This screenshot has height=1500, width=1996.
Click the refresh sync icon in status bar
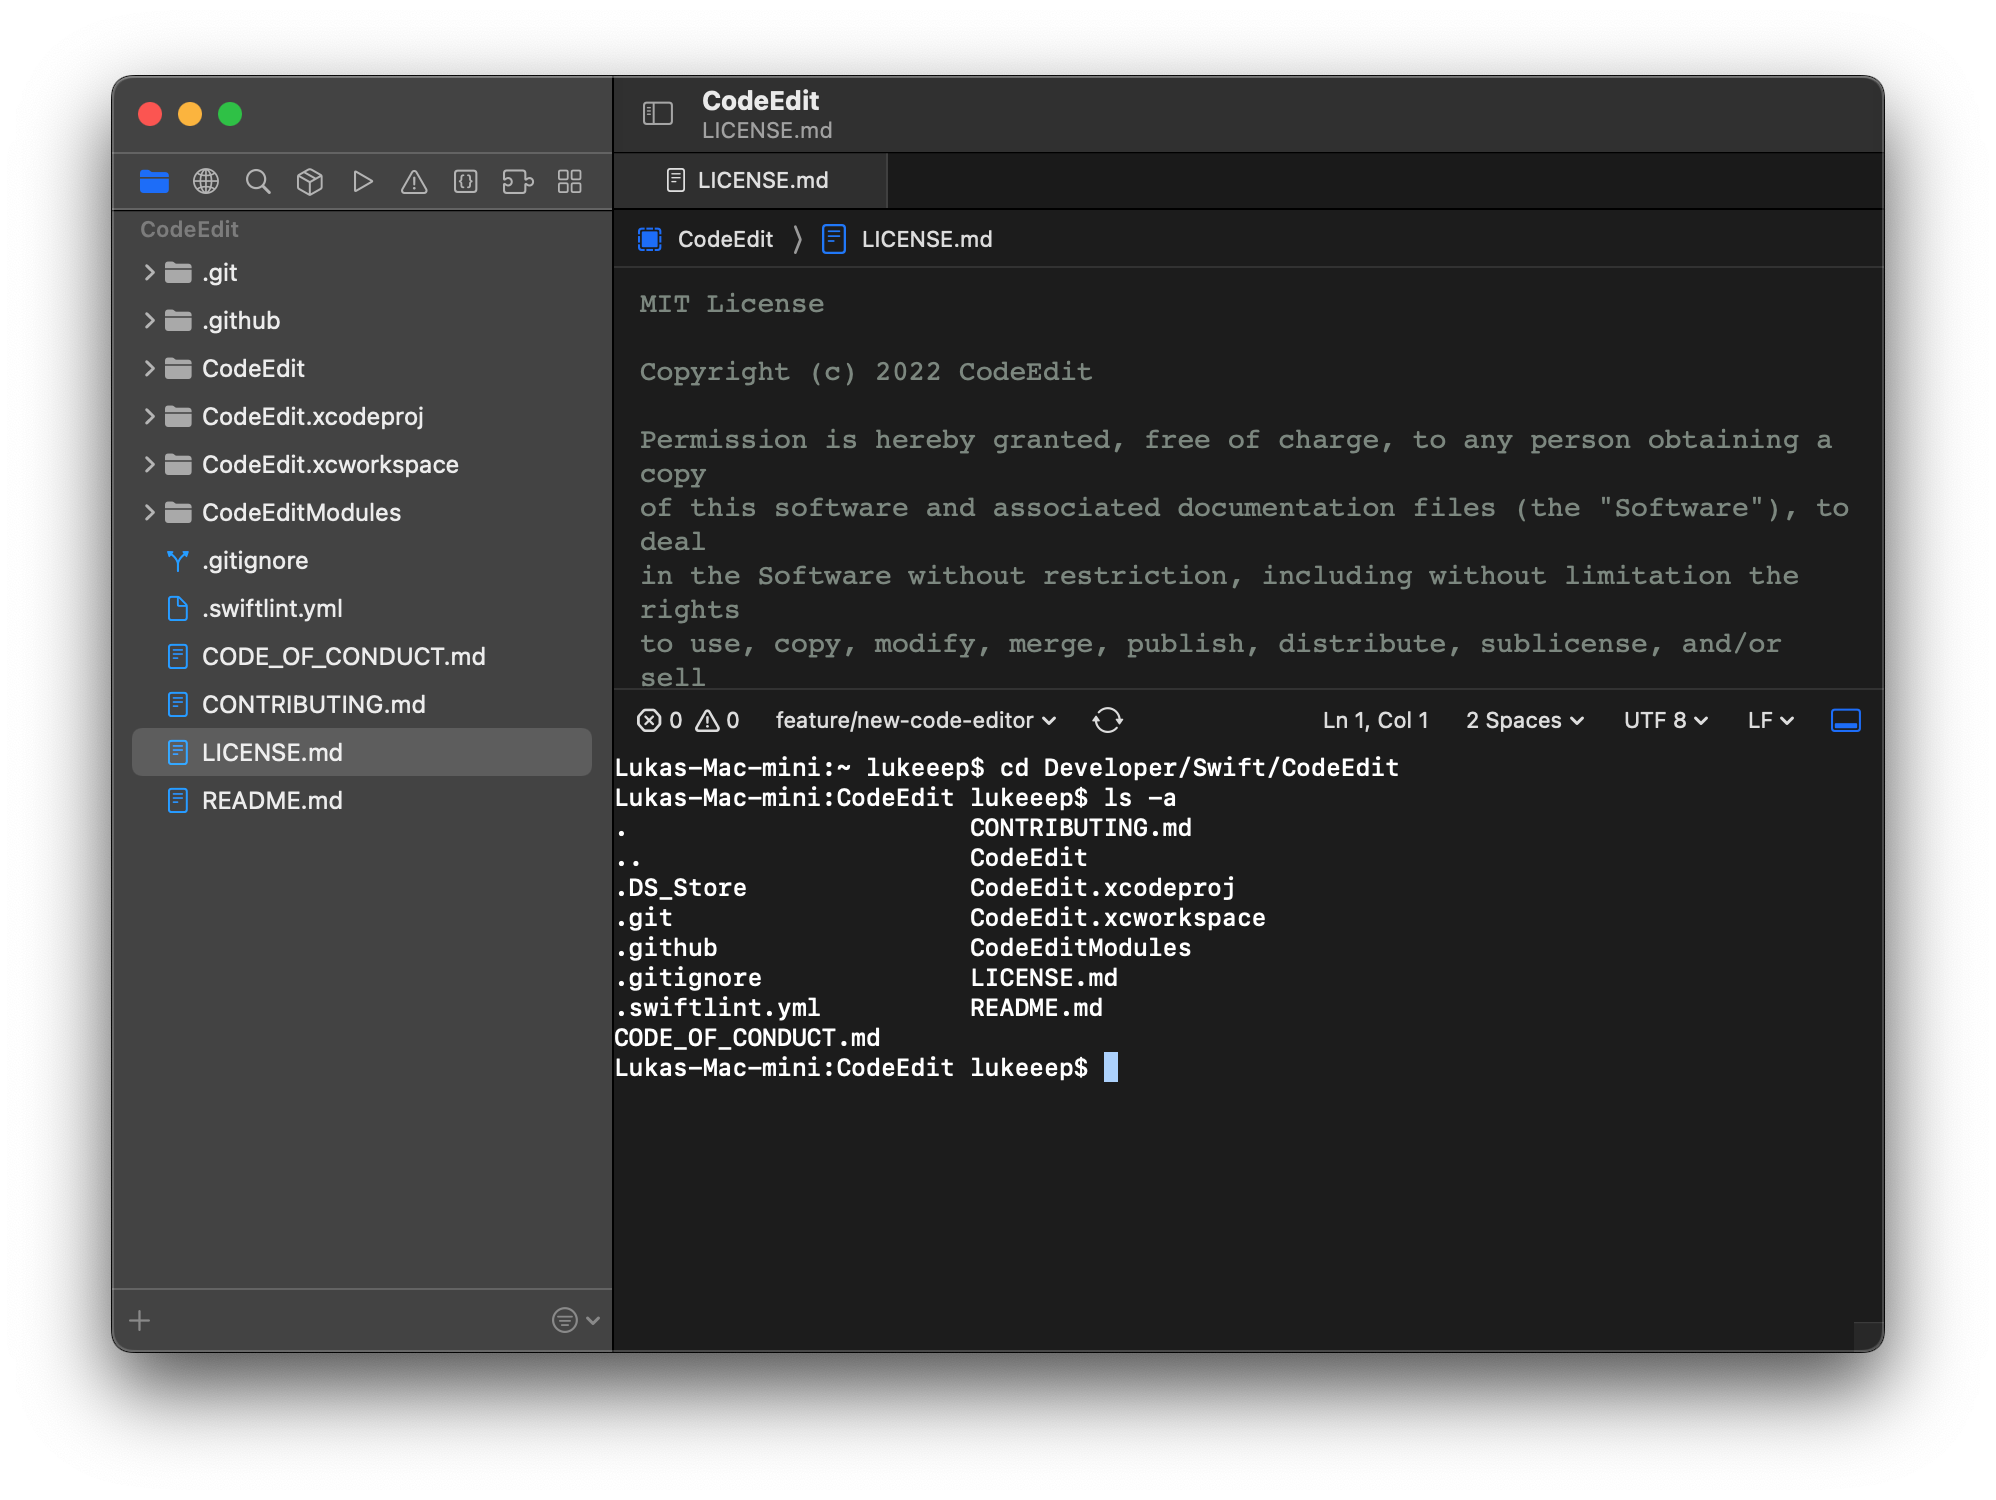pos(1107,720)
